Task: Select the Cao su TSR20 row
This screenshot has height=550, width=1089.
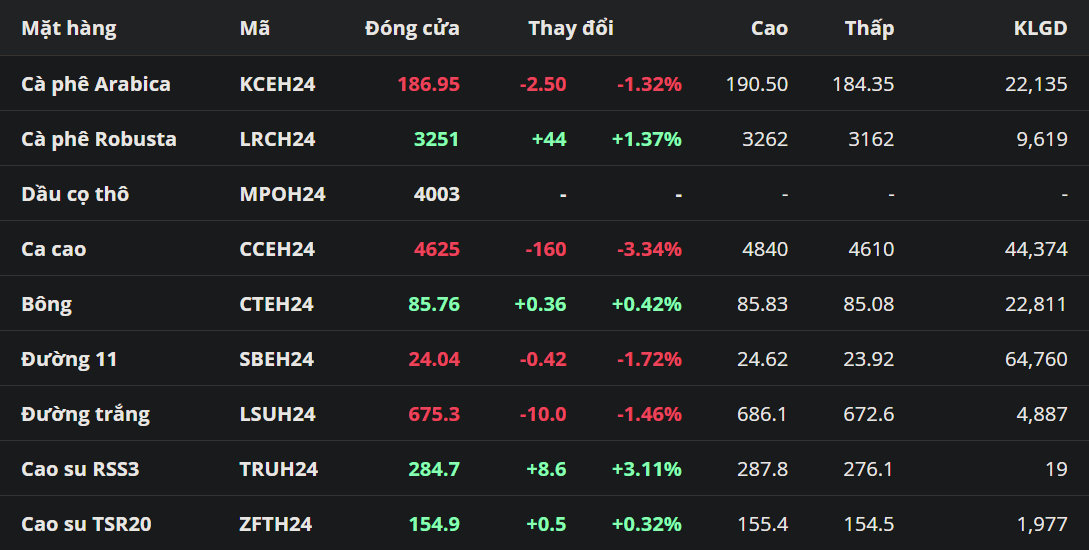Action: 86,524
